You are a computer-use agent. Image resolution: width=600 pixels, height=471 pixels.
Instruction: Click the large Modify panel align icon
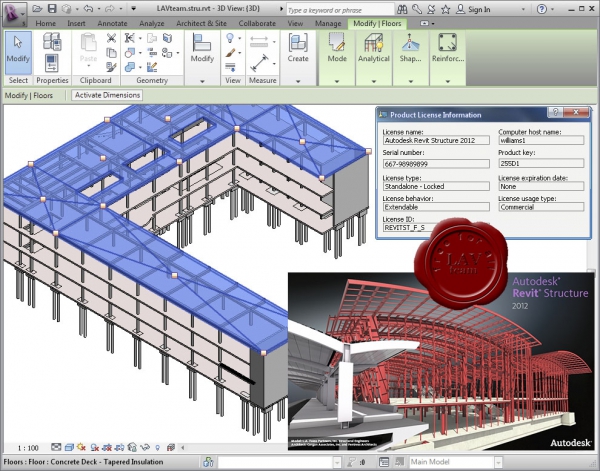tap(202, 42)
